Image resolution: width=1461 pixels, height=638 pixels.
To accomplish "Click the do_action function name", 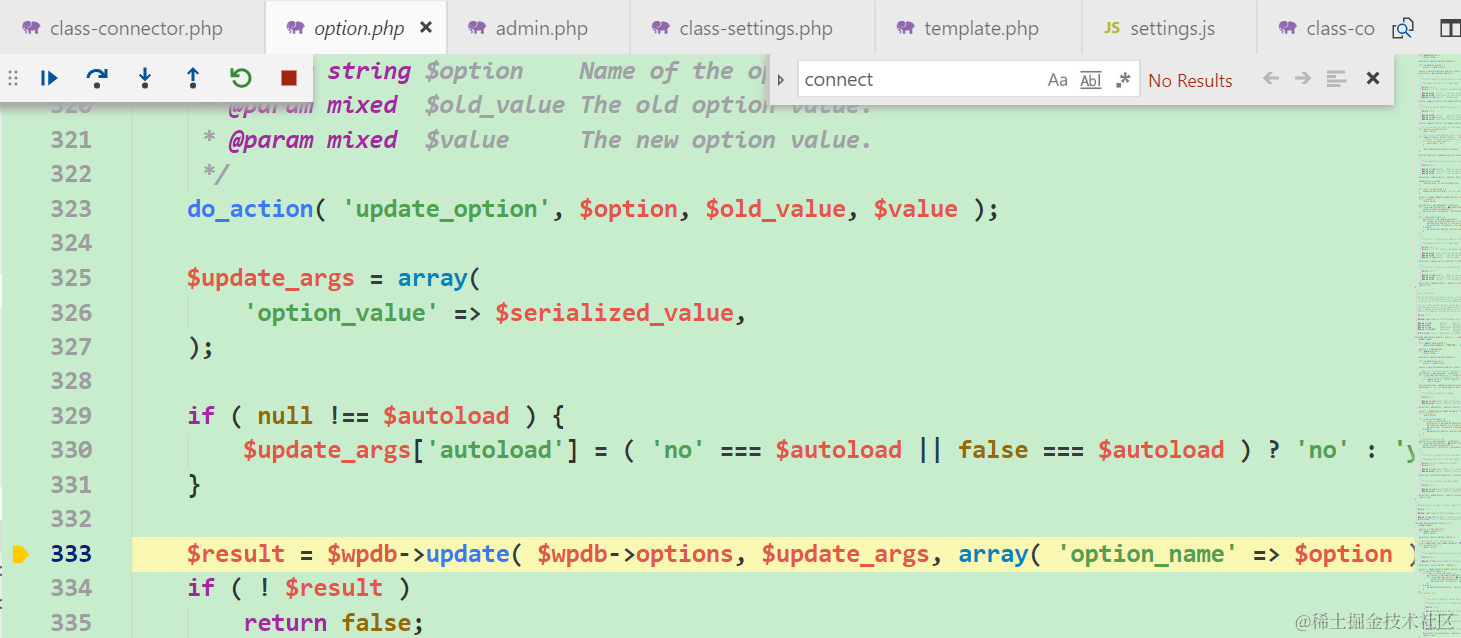I will point(250,209).
